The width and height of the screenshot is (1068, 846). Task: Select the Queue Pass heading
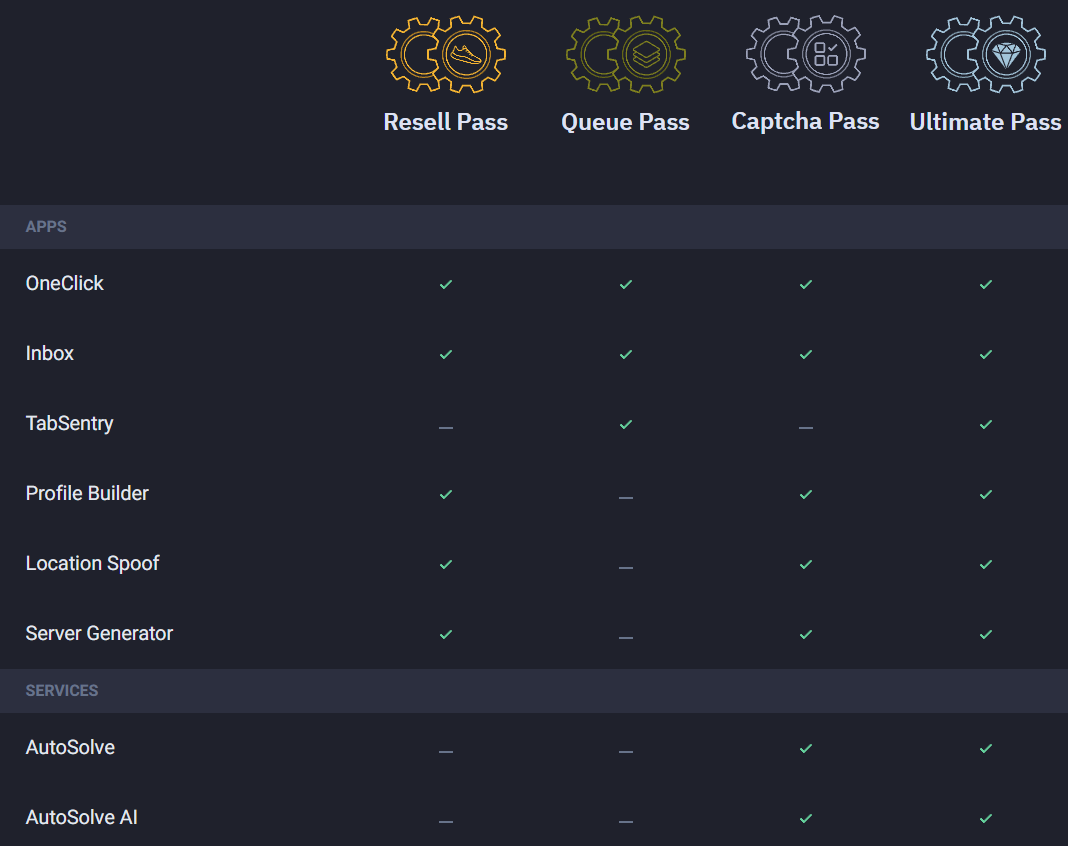coord(625,122)
